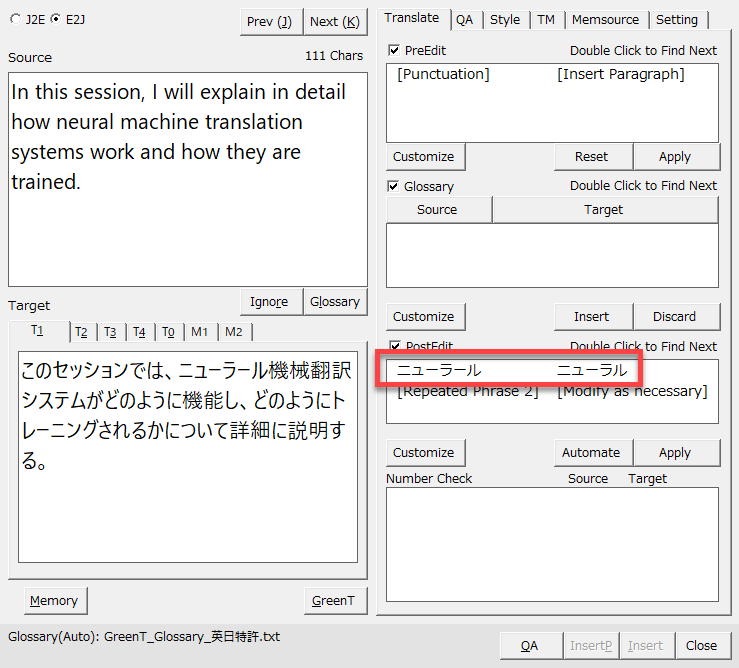Select the J2E radio button
The height and width of the screenshot is (668, 739).
[15, 19]
